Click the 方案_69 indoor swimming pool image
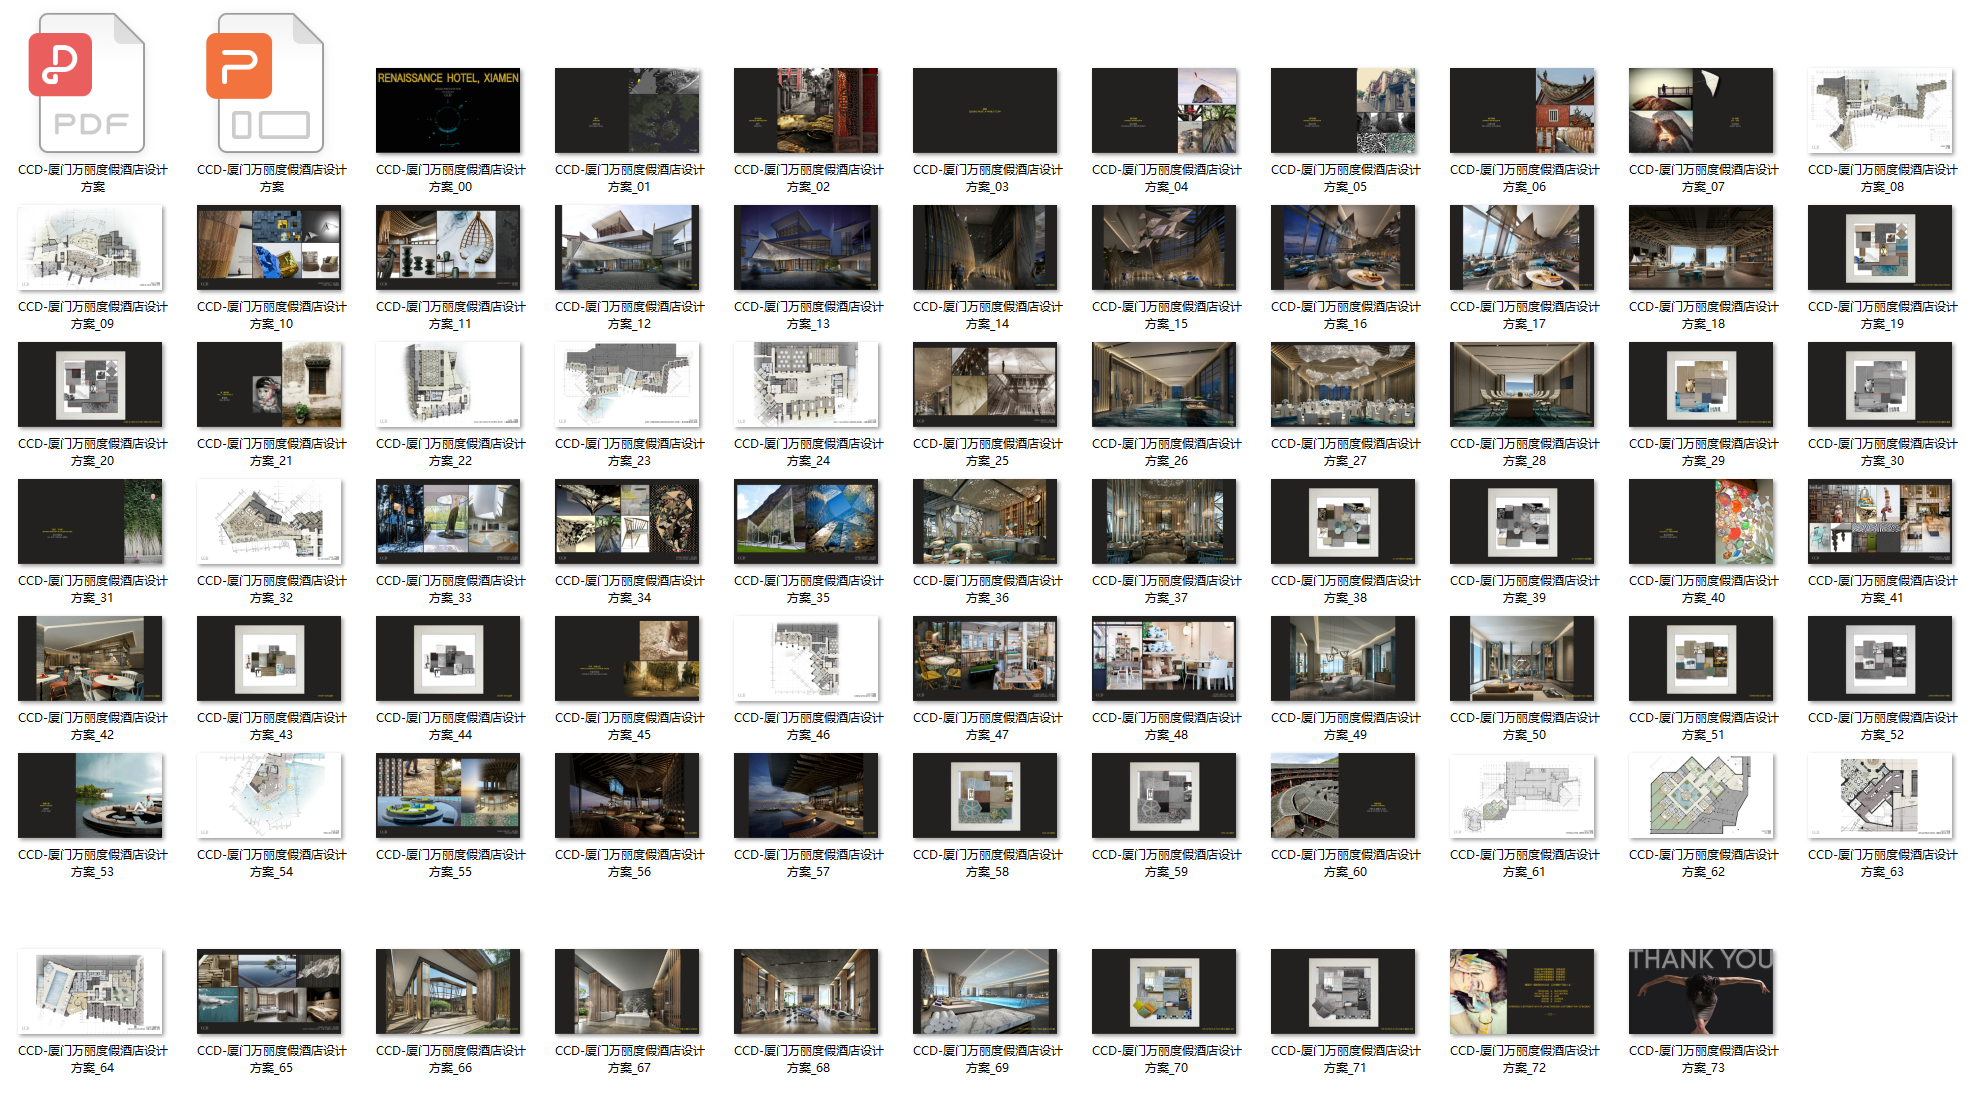Viewport: 1971px width, 1097px height. coord(985,991)
